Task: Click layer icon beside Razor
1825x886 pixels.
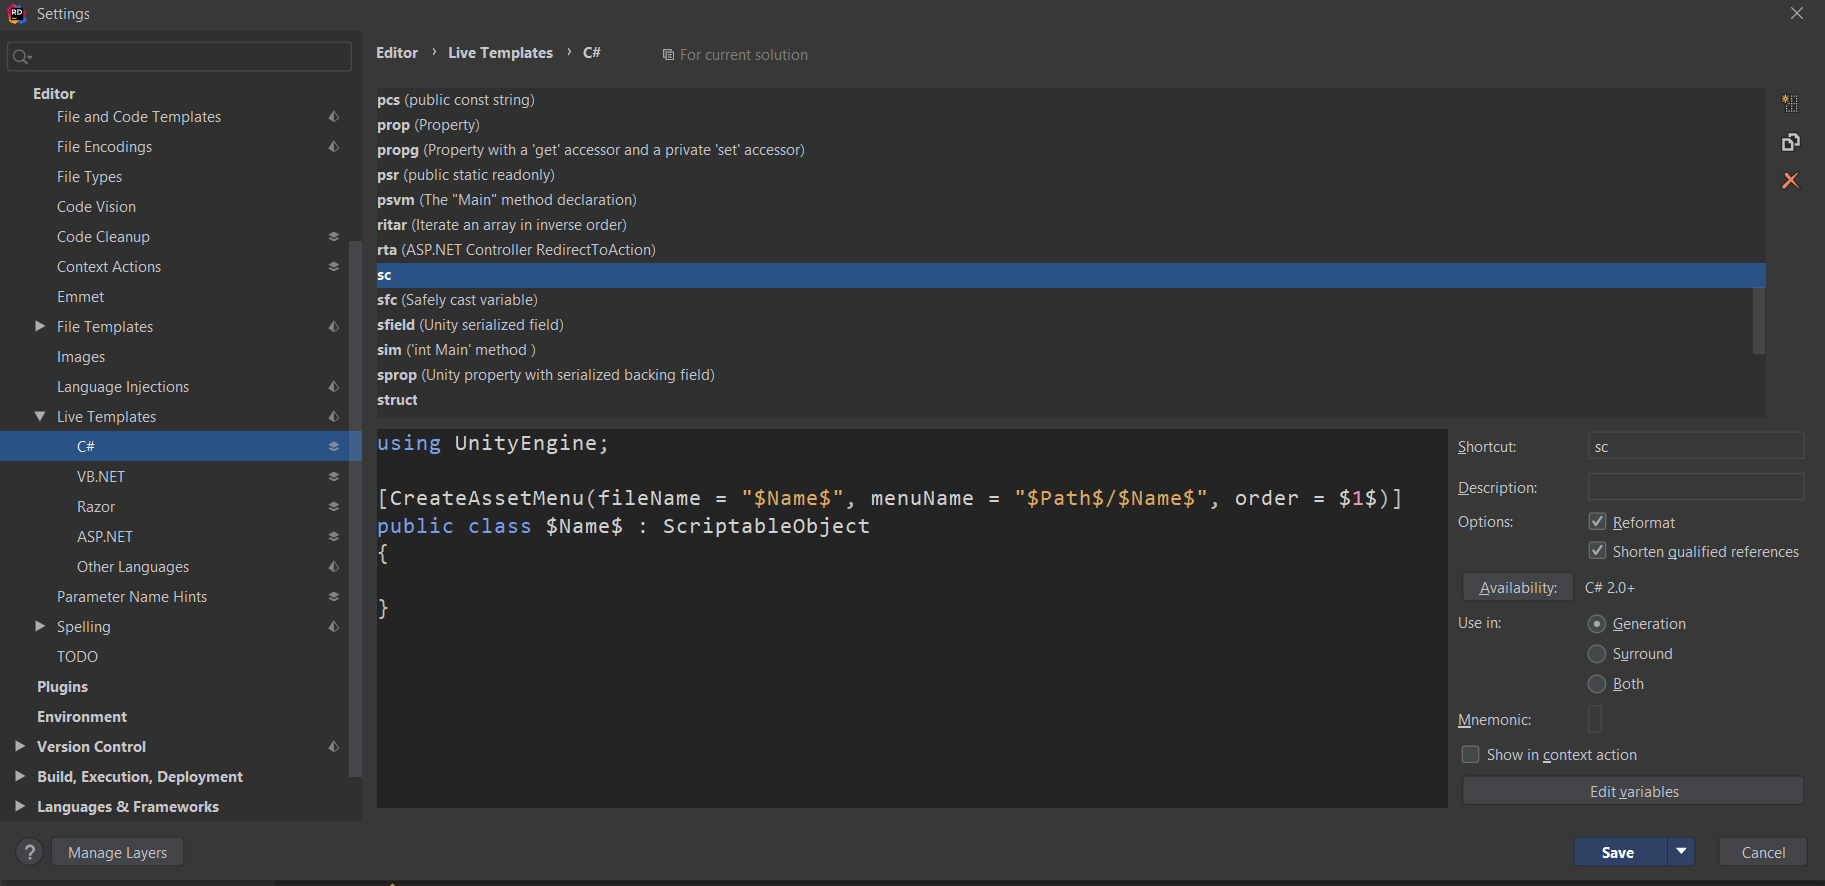Action: point(333,507)
